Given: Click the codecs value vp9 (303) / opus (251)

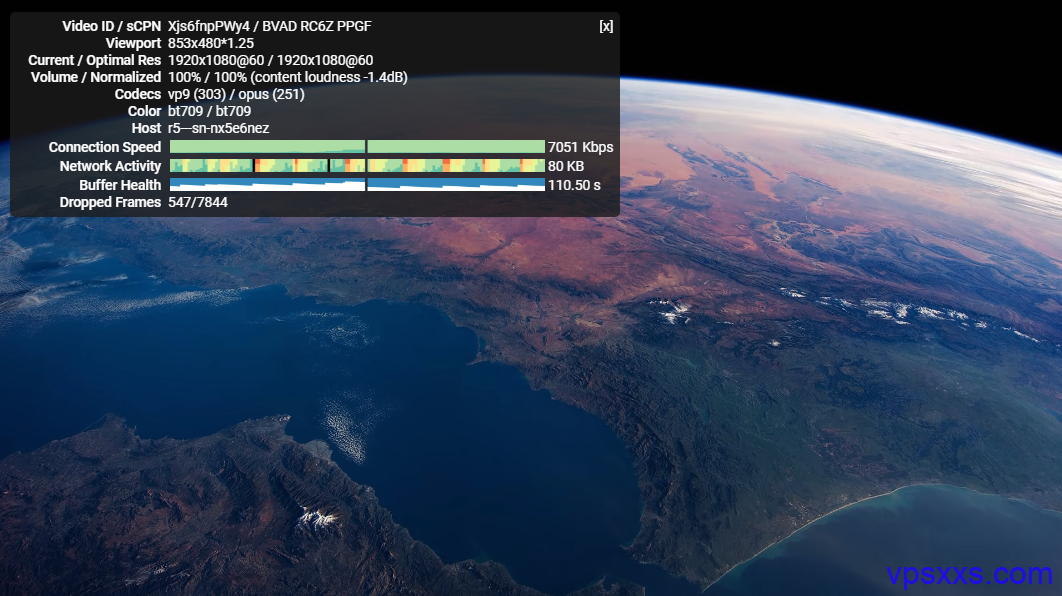Looking at the screenshot, I should [236, 94].
